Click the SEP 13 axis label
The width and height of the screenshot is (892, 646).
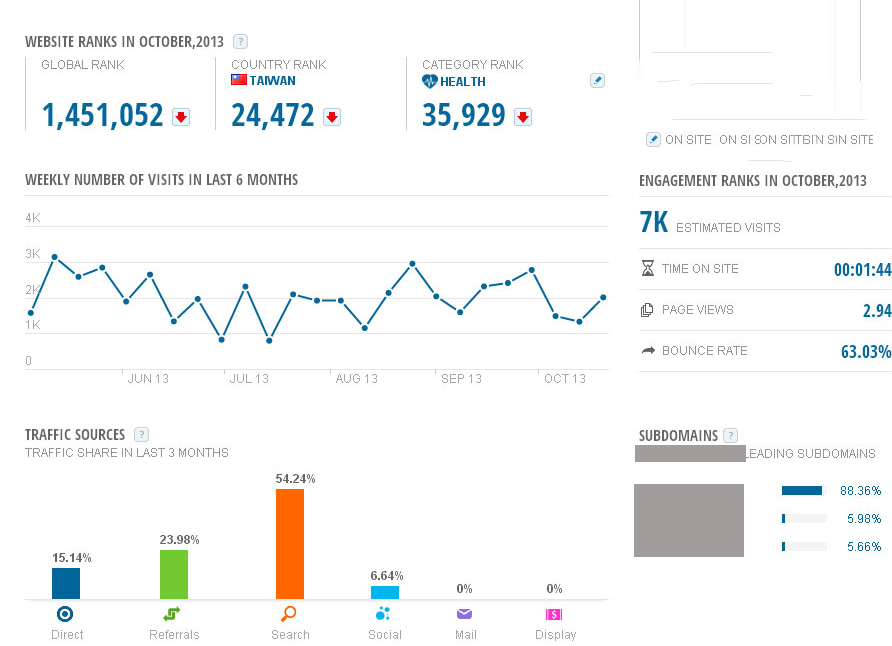pos(461,379)
